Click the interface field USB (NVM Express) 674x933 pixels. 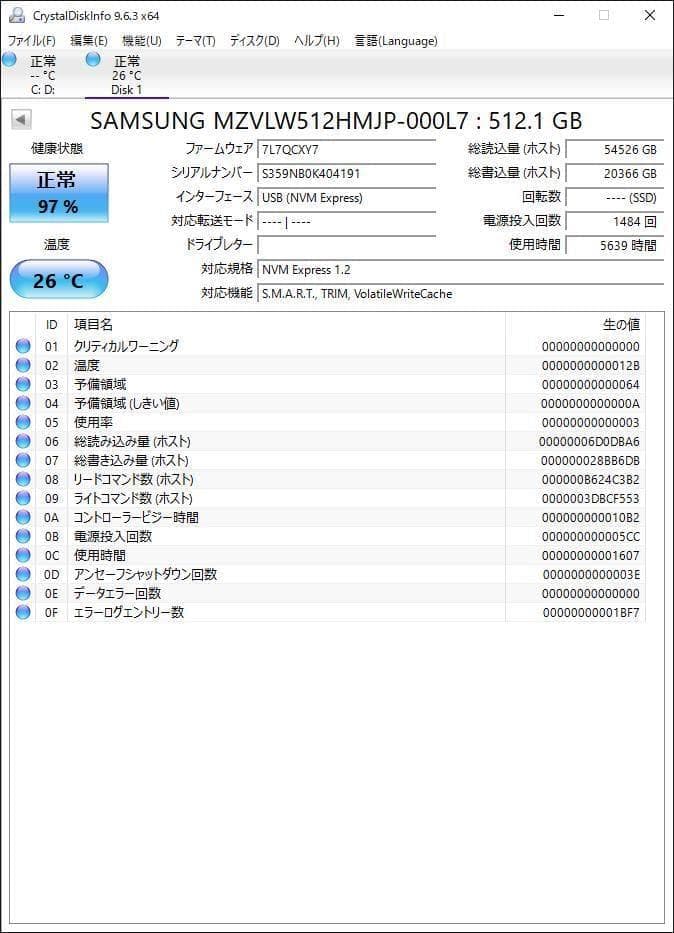[x=346, y=198]
